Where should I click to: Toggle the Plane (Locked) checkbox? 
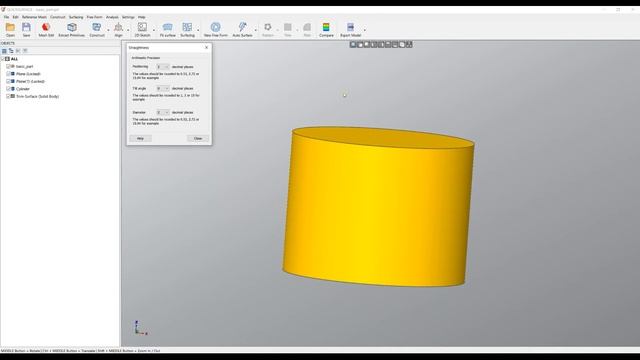(8, 74)
